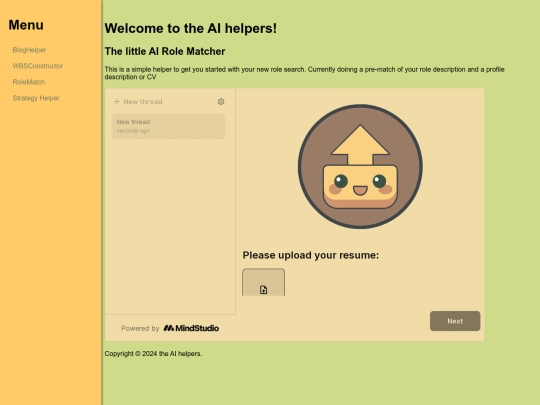The image size is (540, 405).
Task: Click 'Please upload your resume:' label
Action: coord(311,255)
